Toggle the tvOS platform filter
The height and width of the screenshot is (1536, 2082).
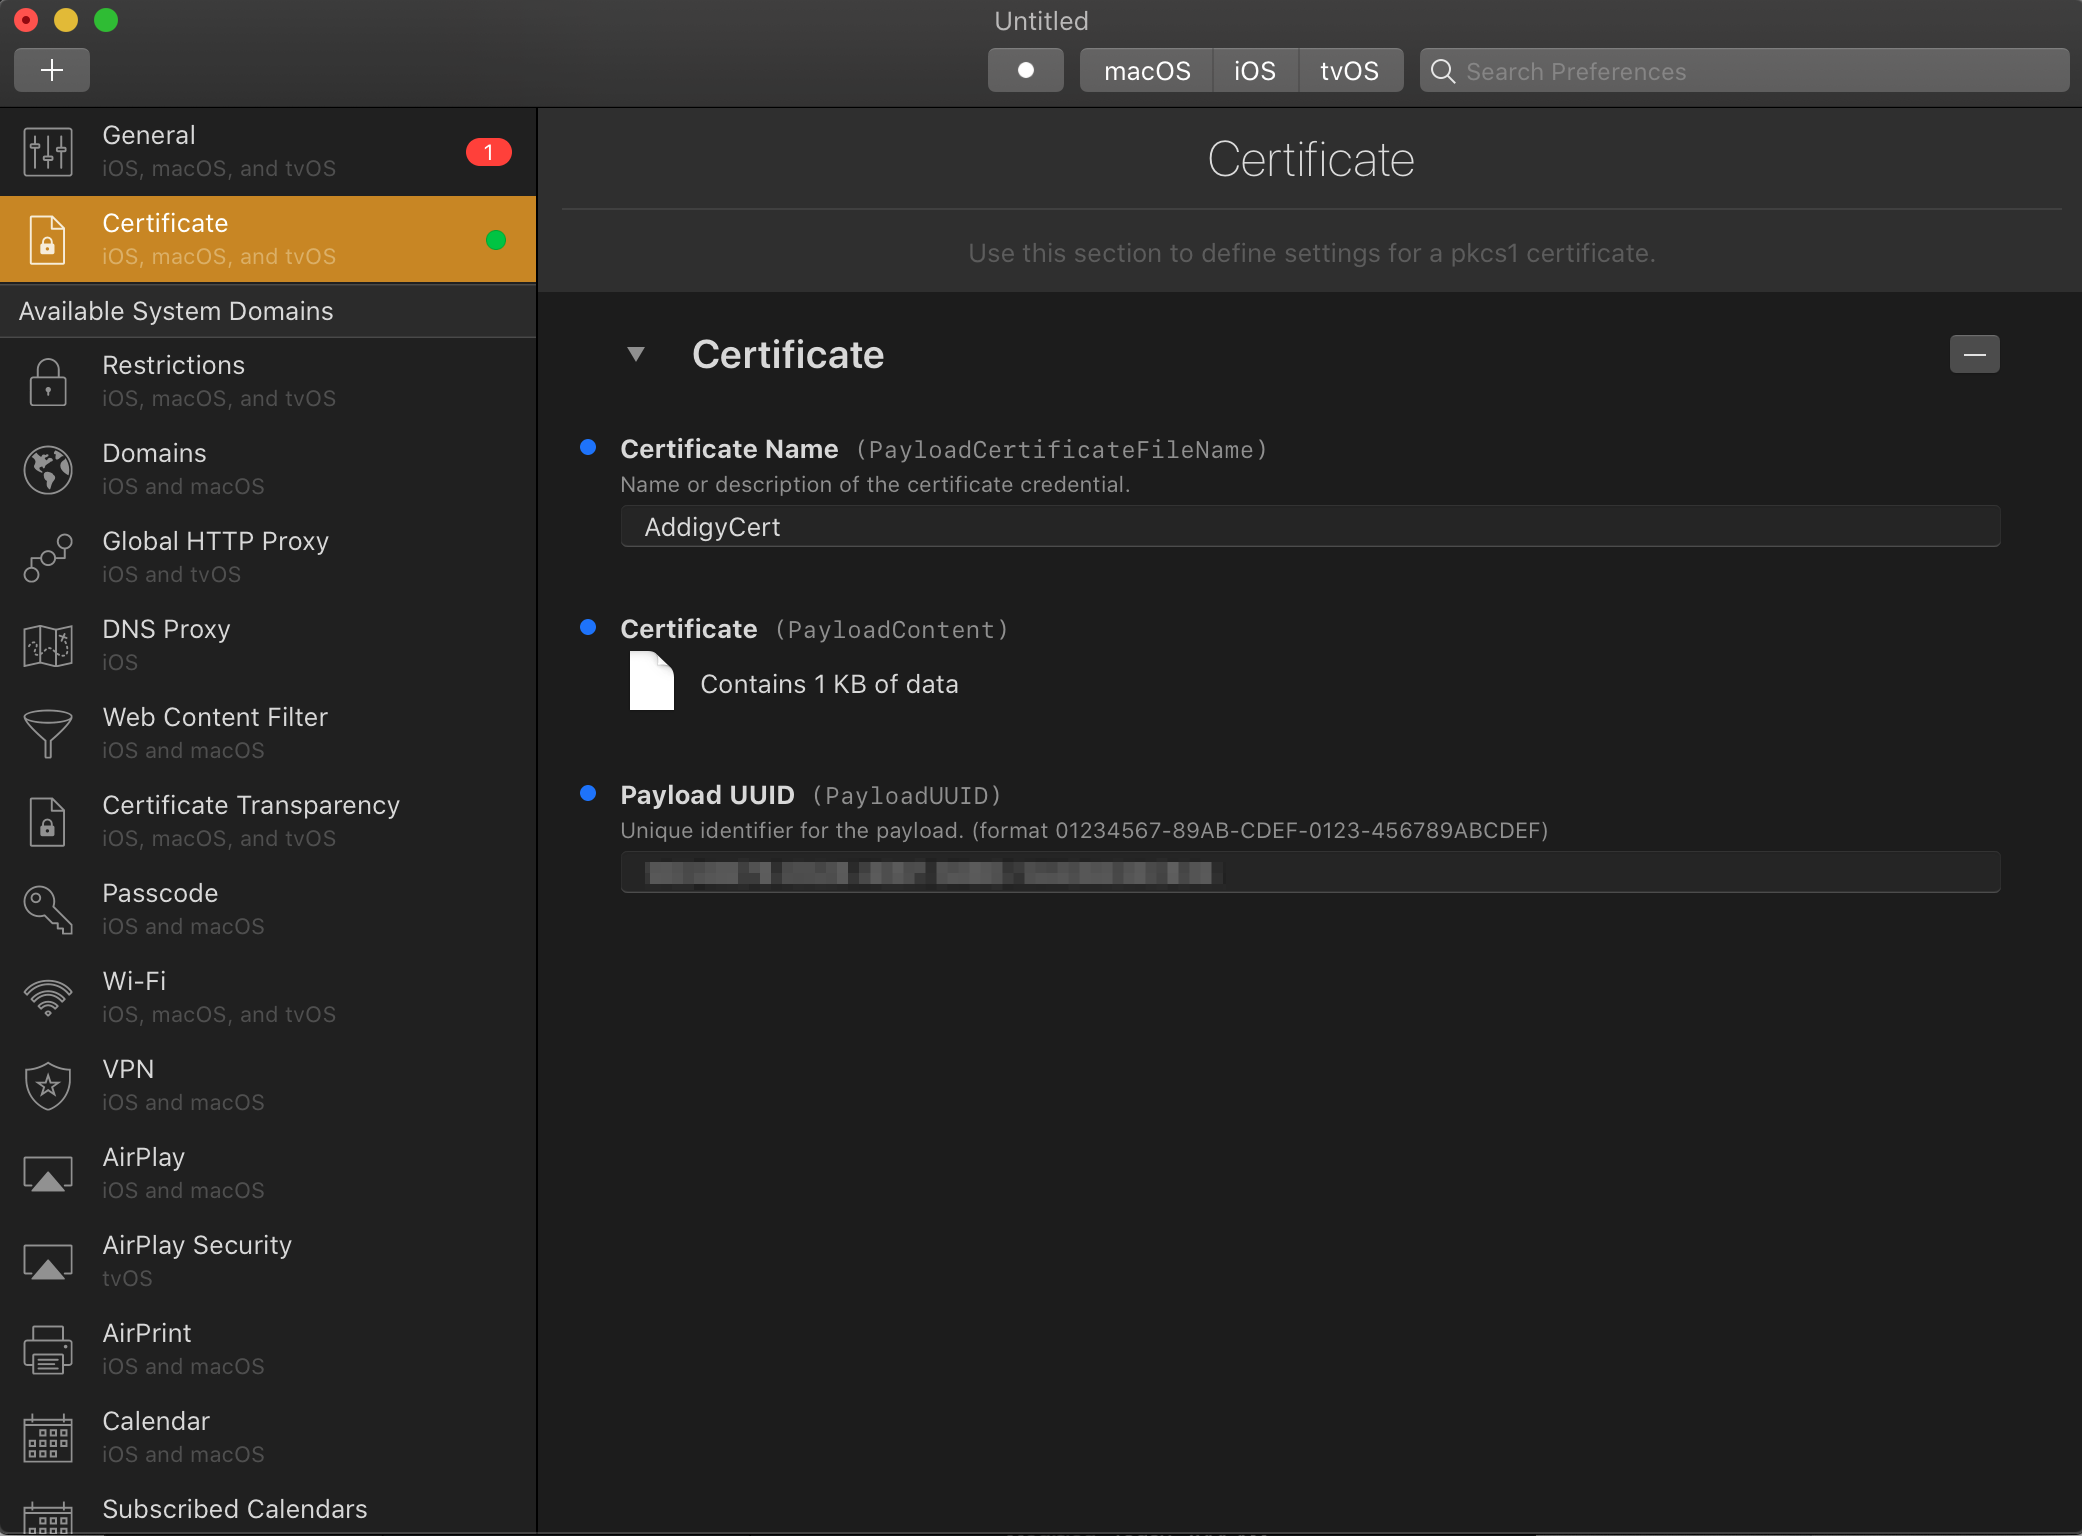[1350, 70]
